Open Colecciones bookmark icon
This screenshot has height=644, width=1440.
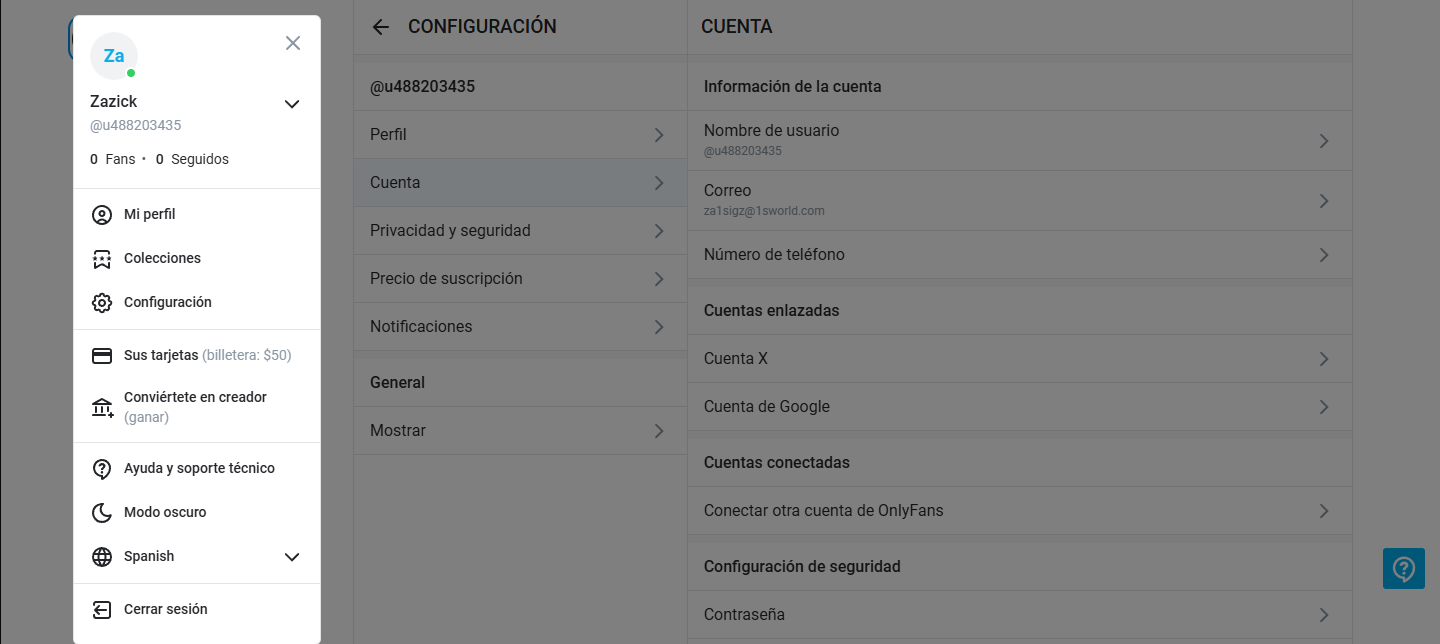click(102, 259)
